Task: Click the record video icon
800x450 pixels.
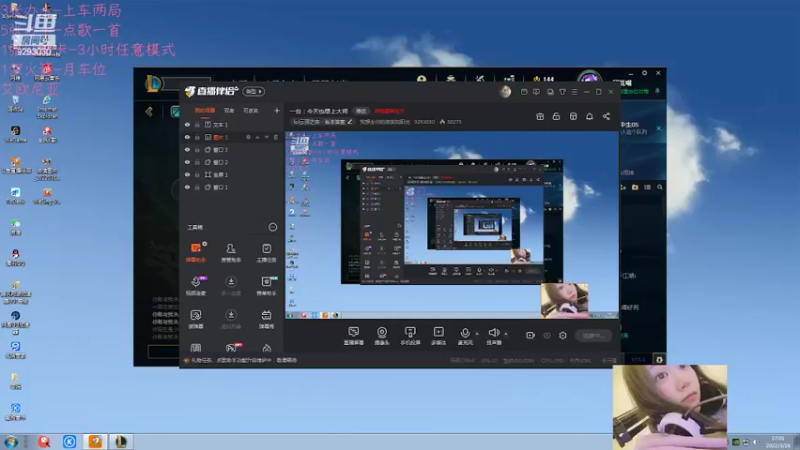Action: click(x=530, y=336)
